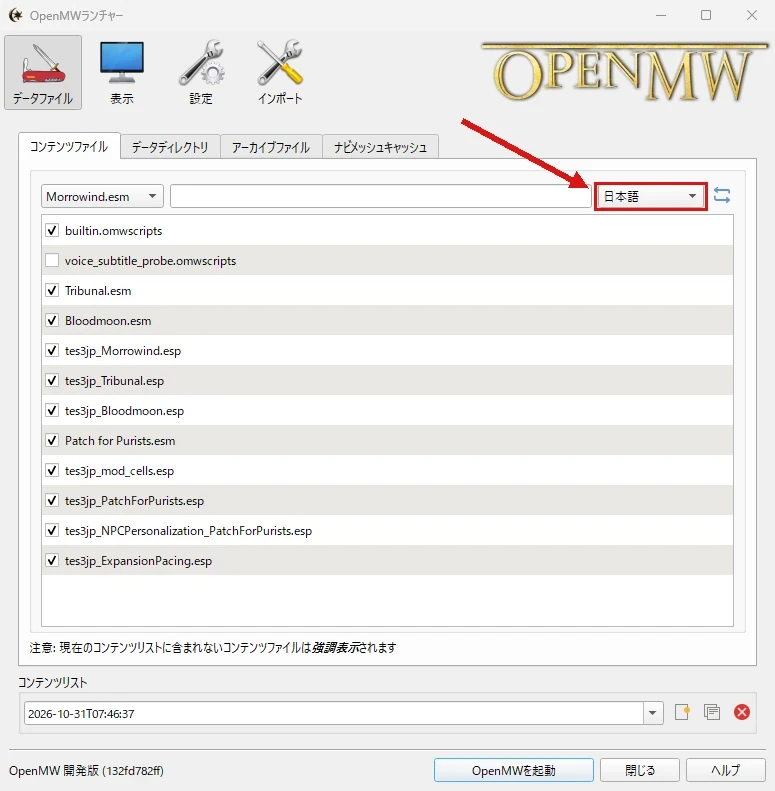Click the ヘルプ help button
775x791 pixels.
coord(726,770)
